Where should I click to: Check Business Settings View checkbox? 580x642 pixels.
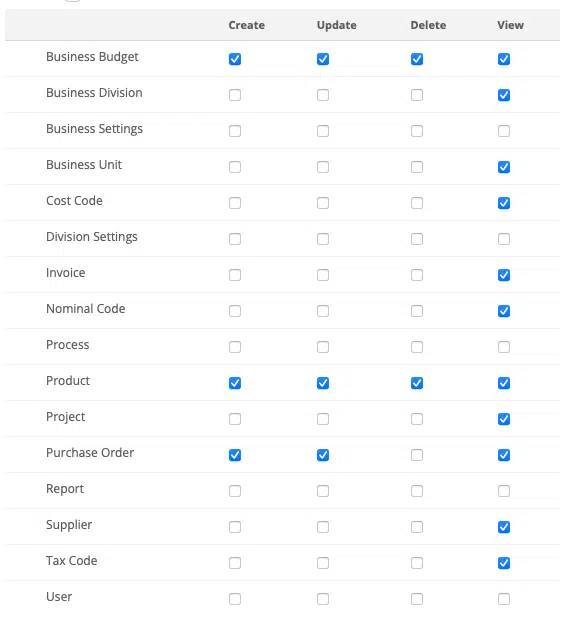click(504, 131)
